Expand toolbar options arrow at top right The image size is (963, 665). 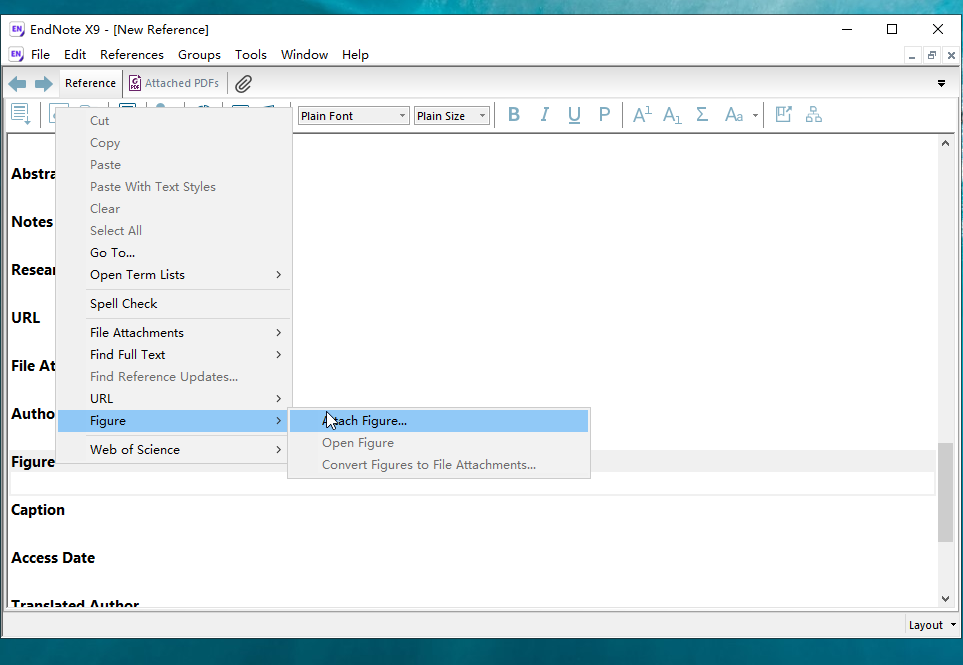point(941,84)
